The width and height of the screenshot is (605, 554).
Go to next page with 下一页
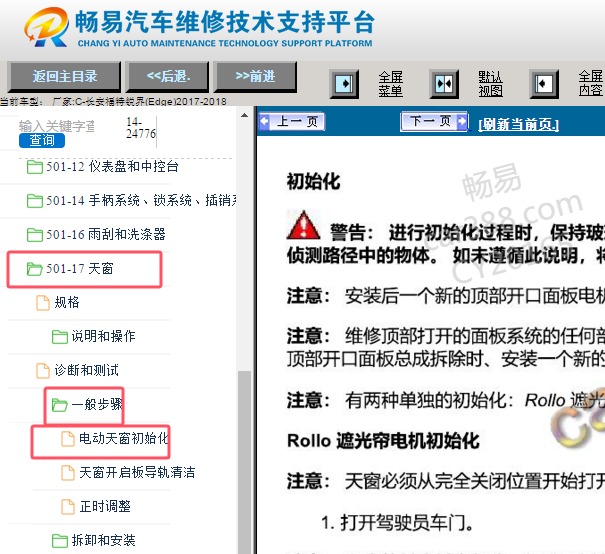pyautogui.click(x=434, y=122)
